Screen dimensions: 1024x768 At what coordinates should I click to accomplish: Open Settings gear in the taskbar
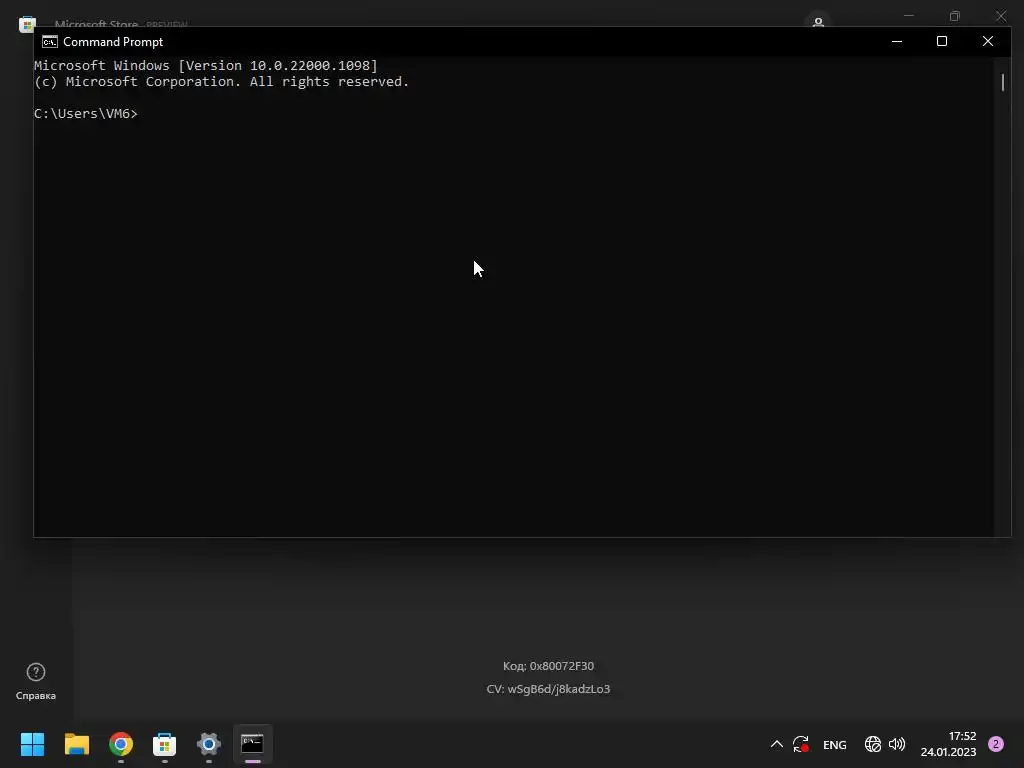pyautogui.click(x=209, y=744)
